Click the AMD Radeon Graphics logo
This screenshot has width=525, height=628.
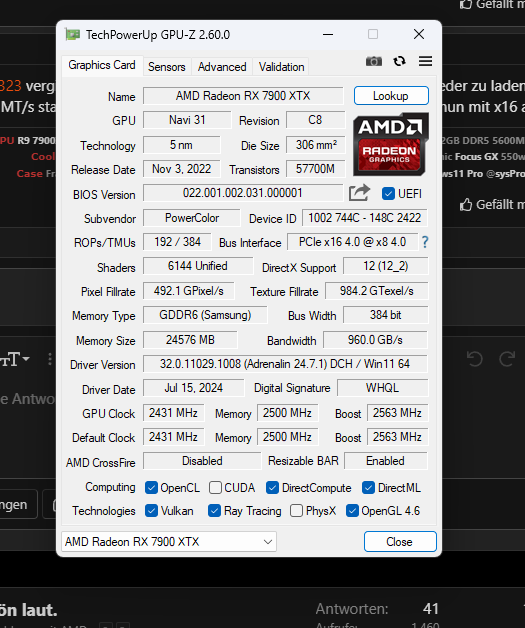(x=391, y=144)
